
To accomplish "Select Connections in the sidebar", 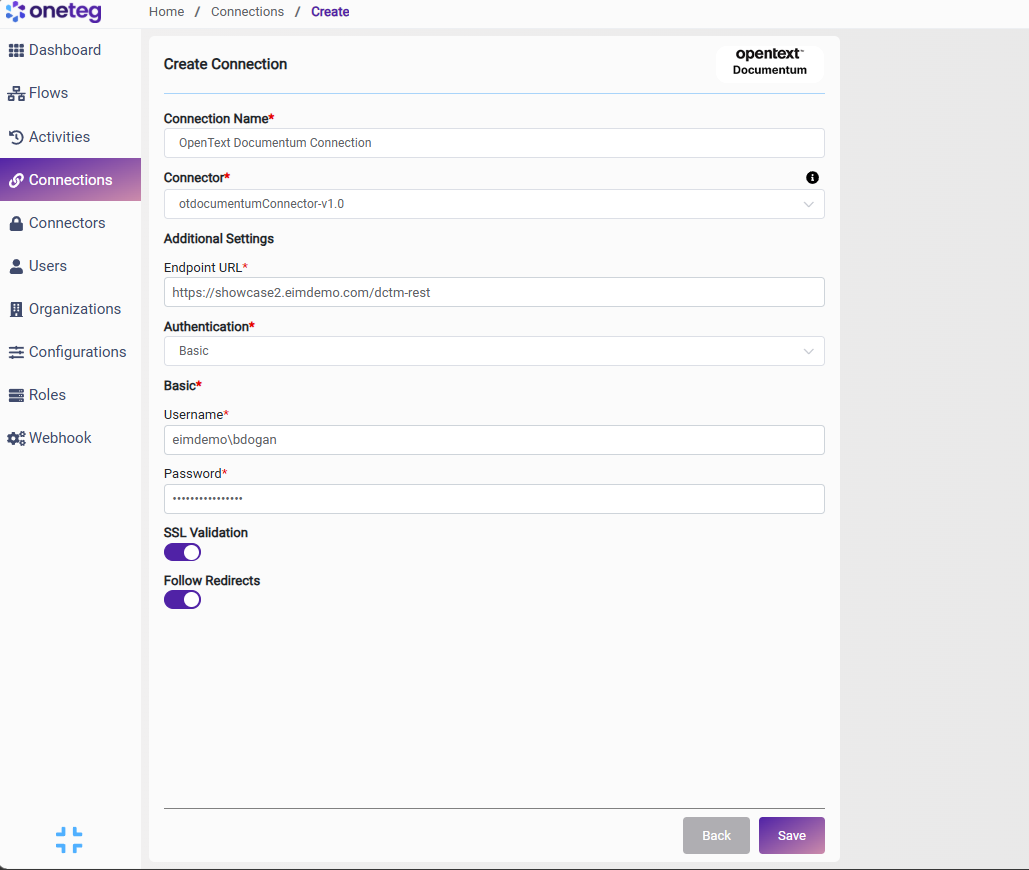I will click(70, 180).
